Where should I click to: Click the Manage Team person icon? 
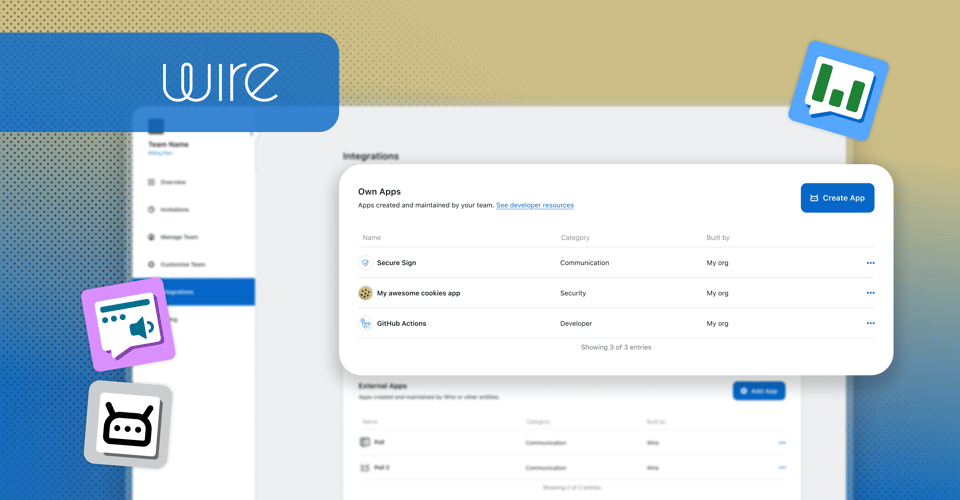coord(151,237)
